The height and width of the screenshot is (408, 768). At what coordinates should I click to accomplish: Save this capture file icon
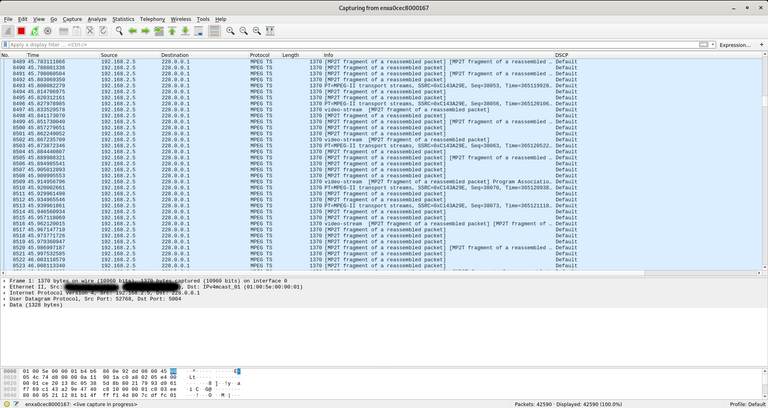tap(77, 31)
